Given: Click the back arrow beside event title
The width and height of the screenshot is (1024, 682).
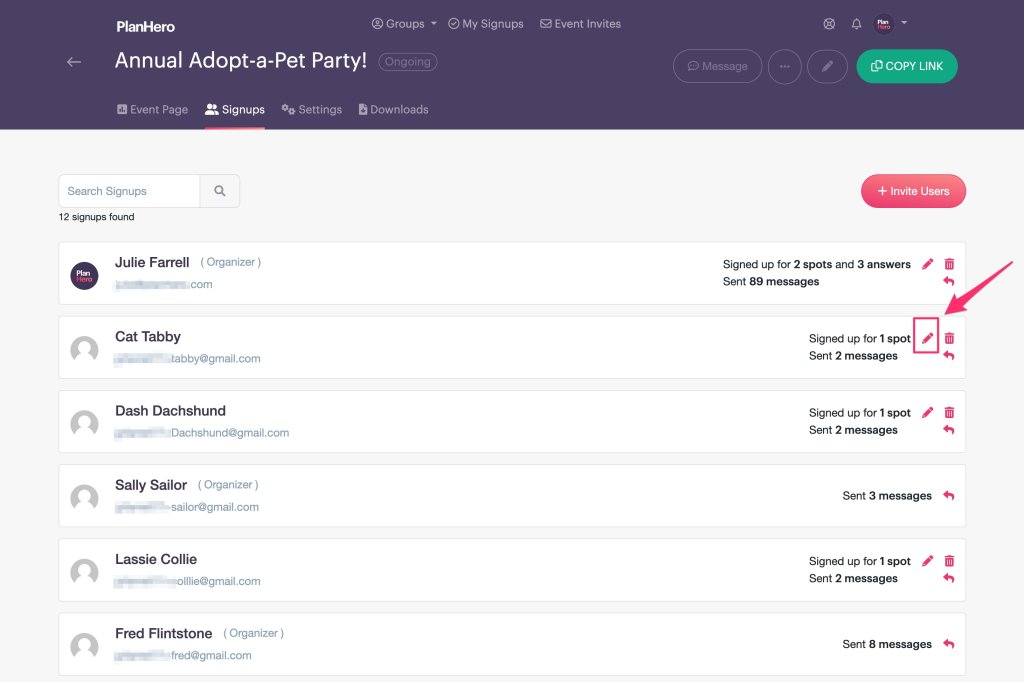Looking at the screenshot, I should [74, 62].
